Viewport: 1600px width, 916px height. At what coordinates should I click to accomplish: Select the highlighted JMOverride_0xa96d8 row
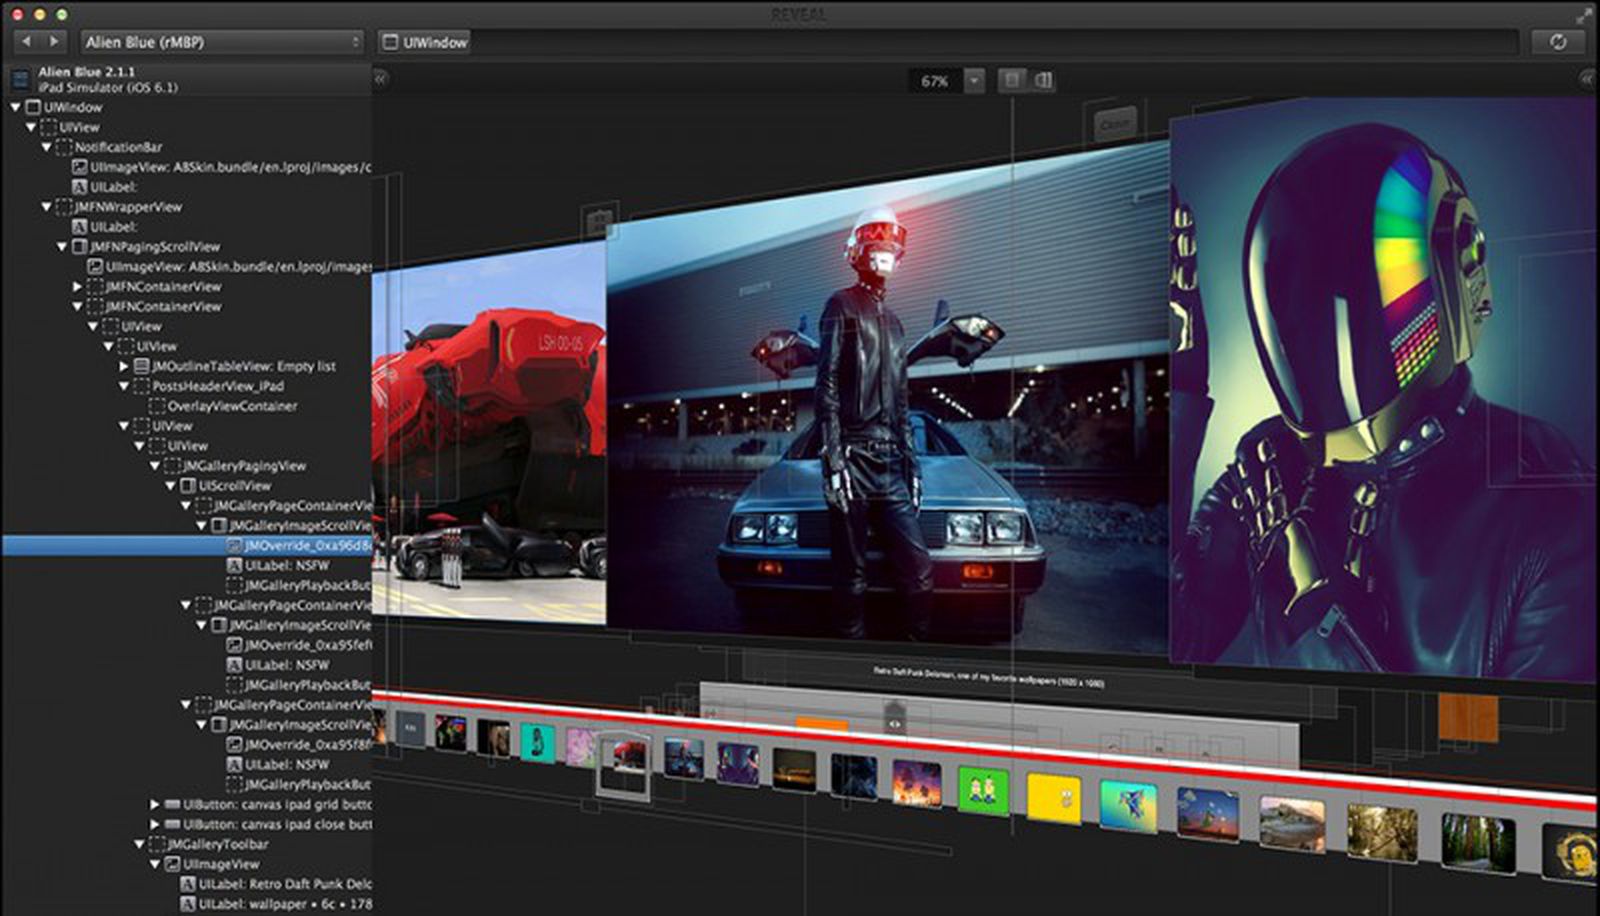(290, 546)
